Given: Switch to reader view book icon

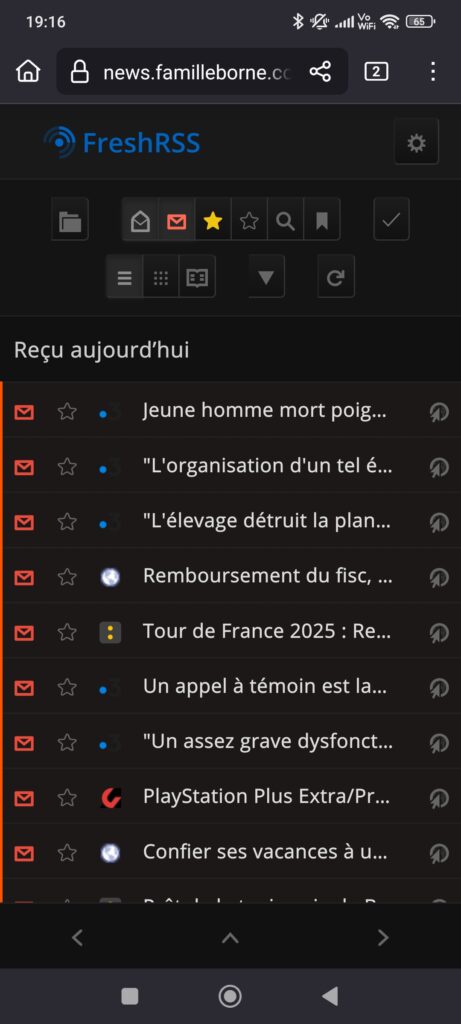Looking at the screenshot, I should (197, 276).
